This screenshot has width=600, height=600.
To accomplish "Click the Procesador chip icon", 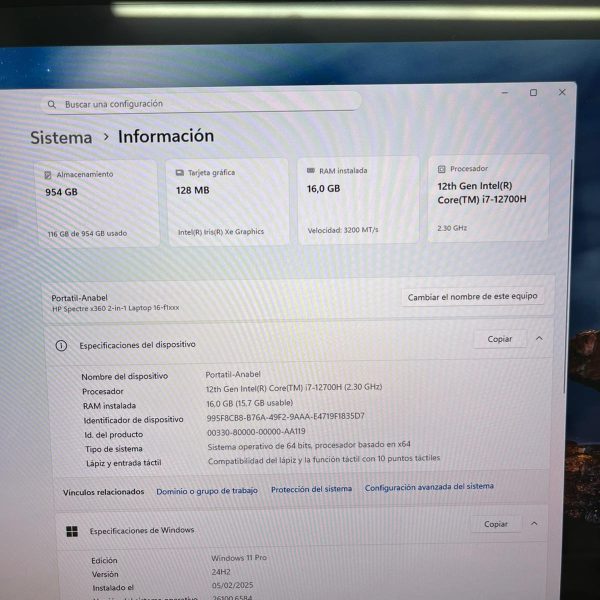I will coord(441,169).
